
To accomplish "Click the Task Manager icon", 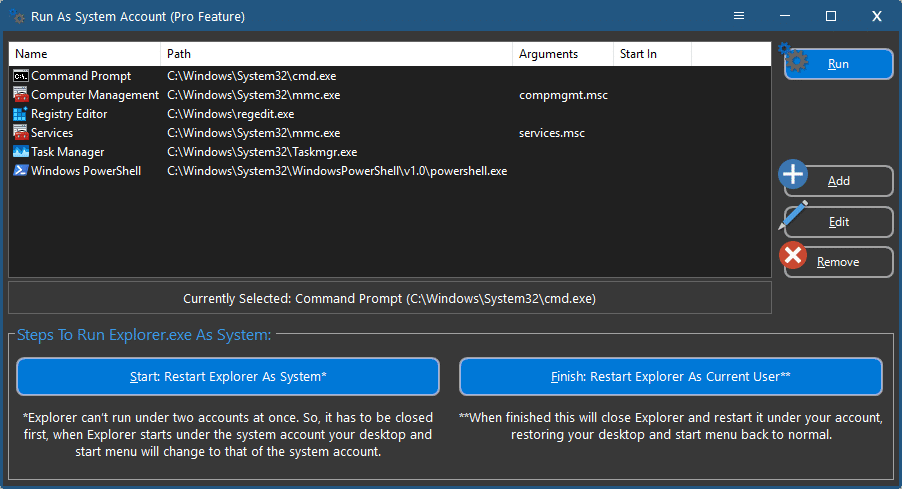I will (20, 152).
